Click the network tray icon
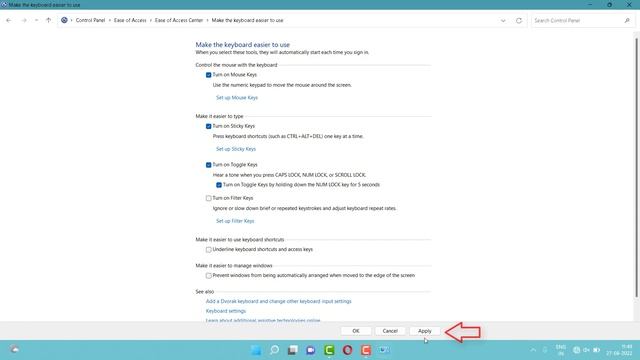The image size is (640, 360). [576, 350]
